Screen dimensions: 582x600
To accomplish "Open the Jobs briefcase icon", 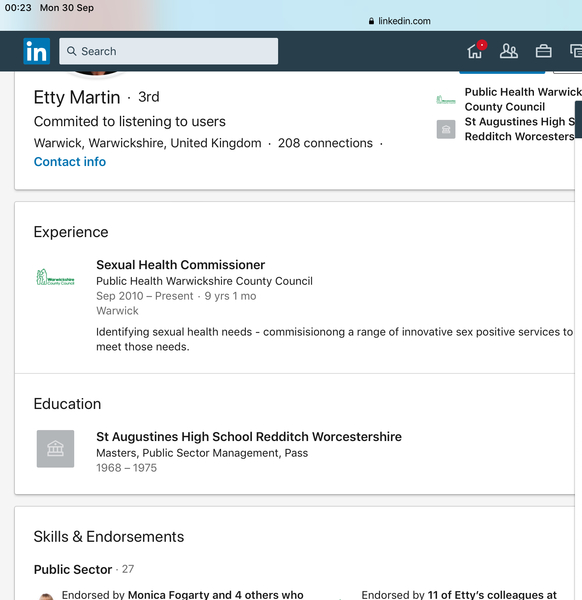I will tap(543, 51).
